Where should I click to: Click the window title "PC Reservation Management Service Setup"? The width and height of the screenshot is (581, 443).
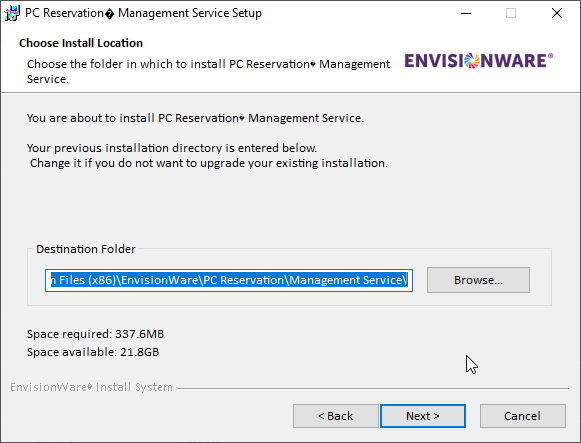(x=143, y=13)
